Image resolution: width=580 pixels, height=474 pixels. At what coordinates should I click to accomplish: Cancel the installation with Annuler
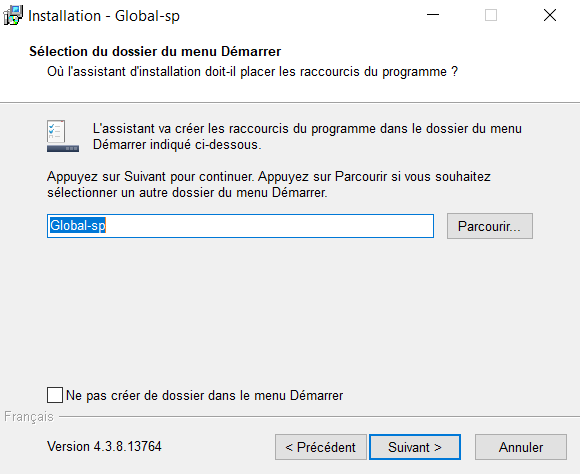pos(521,447)
